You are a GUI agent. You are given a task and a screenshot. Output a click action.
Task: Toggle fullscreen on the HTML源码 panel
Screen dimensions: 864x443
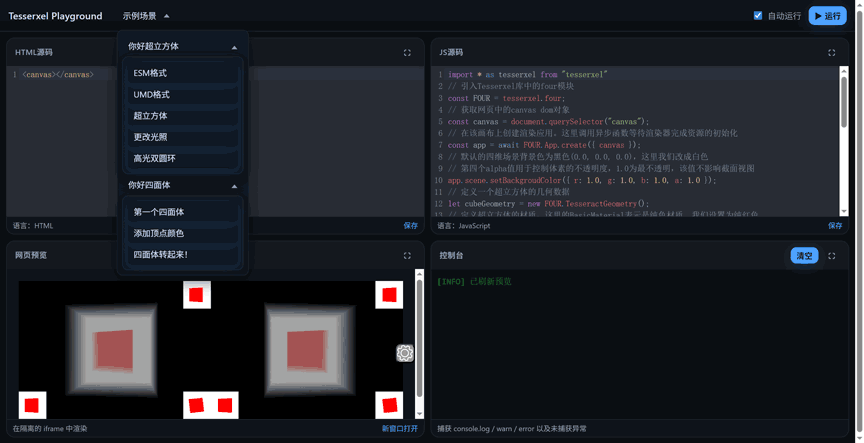pos(407,53)
